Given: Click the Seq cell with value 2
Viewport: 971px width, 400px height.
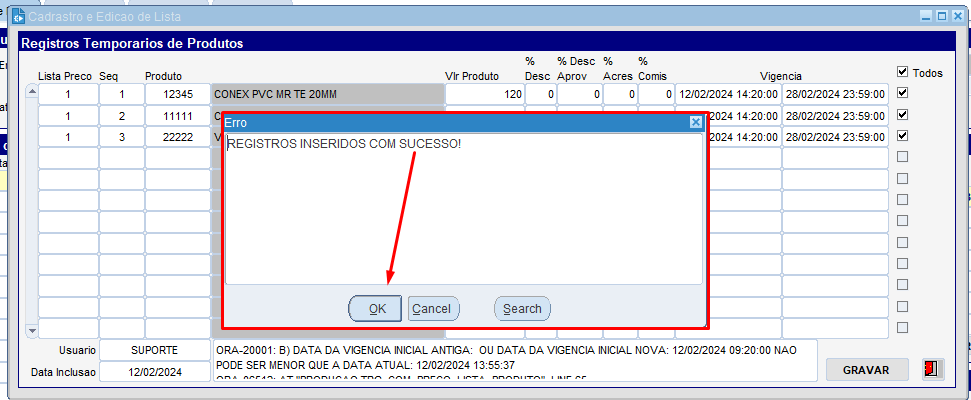Looking at the screenshot, I should point(122,116).
